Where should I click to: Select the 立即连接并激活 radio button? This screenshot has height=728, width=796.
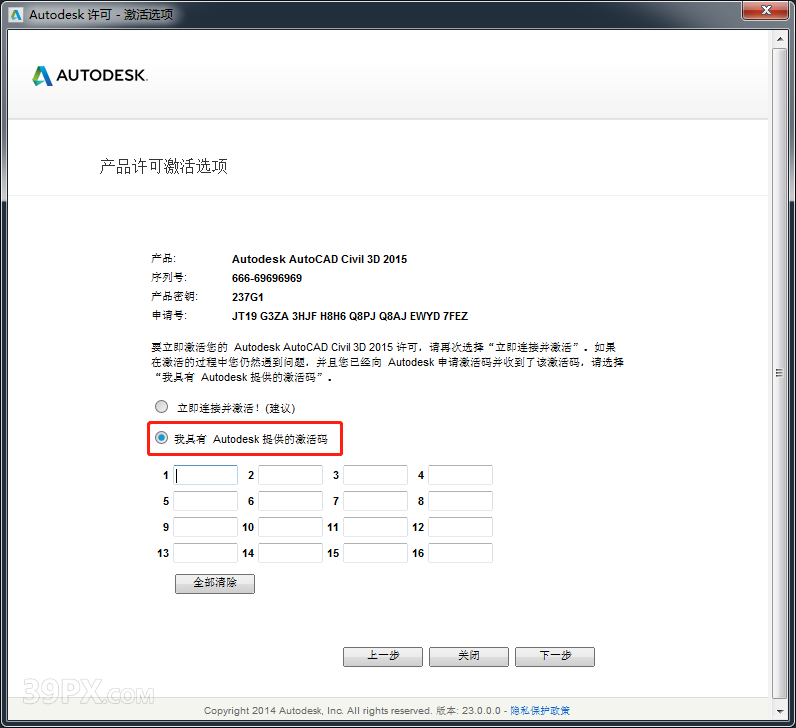click(x=161, y=407)
